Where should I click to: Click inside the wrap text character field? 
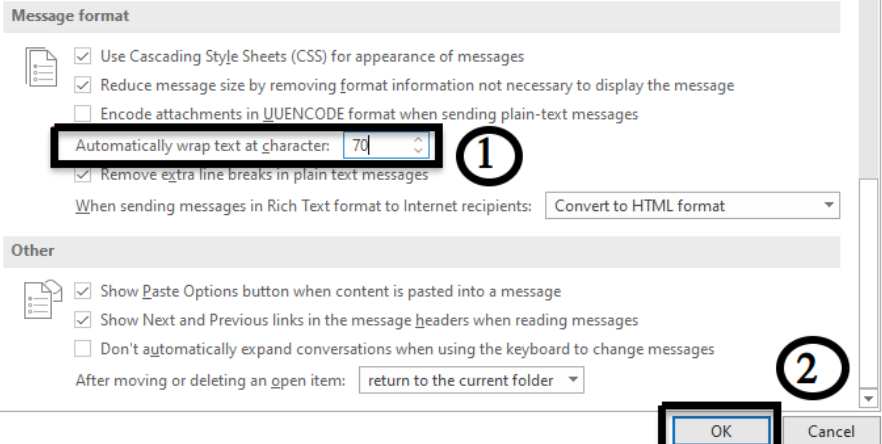[378, 145]
